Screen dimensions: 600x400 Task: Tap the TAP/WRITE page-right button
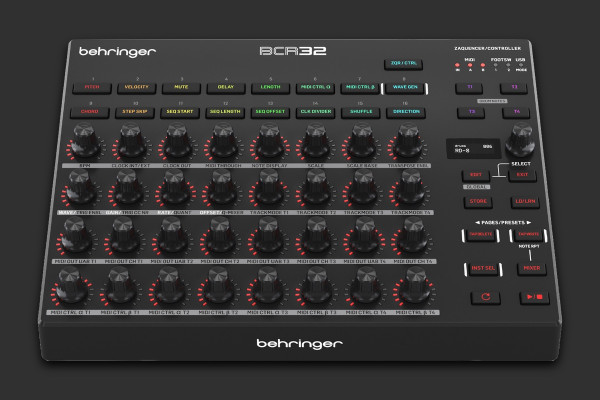(x=528, y=235)
